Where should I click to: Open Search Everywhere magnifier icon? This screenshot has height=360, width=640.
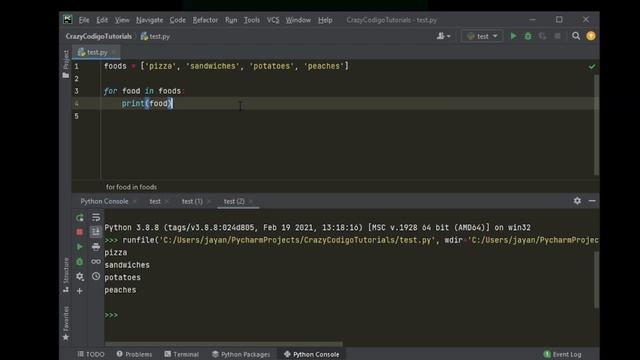(576, 36)
